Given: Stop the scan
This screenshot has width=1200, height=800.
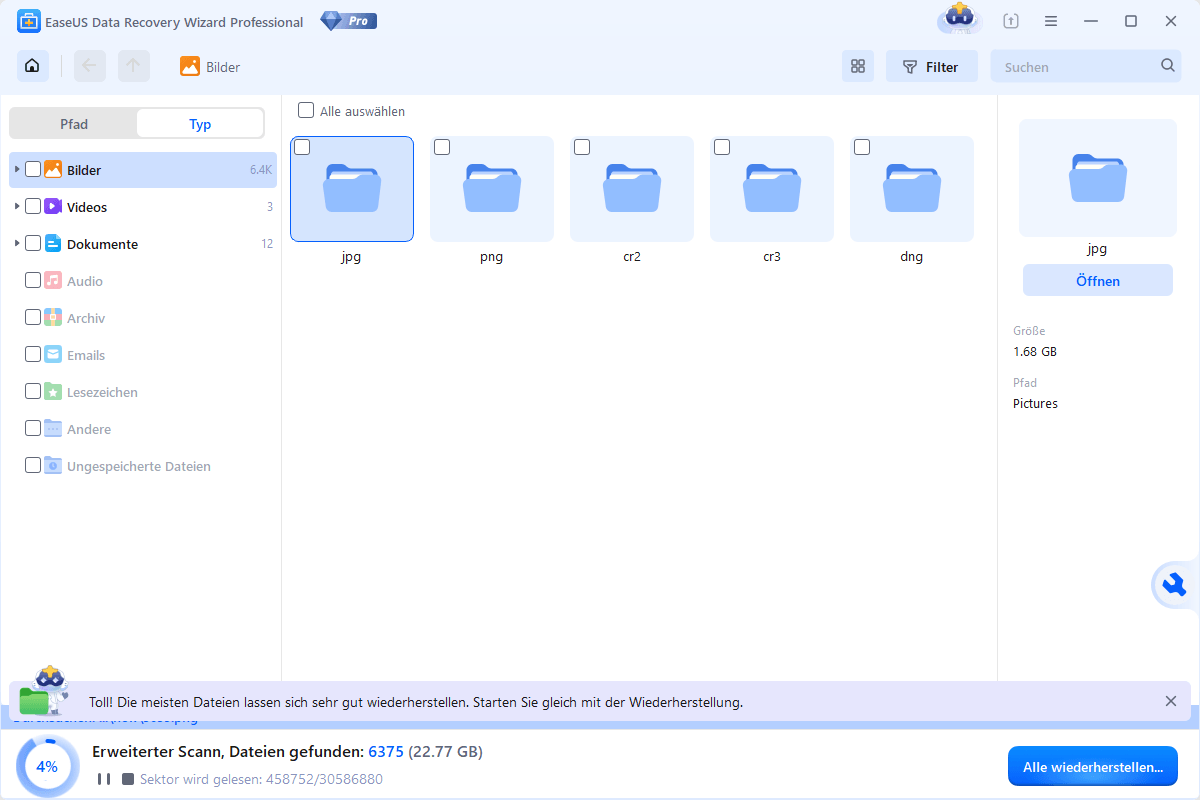Looking at the screenshot, I should click(128, 779).
